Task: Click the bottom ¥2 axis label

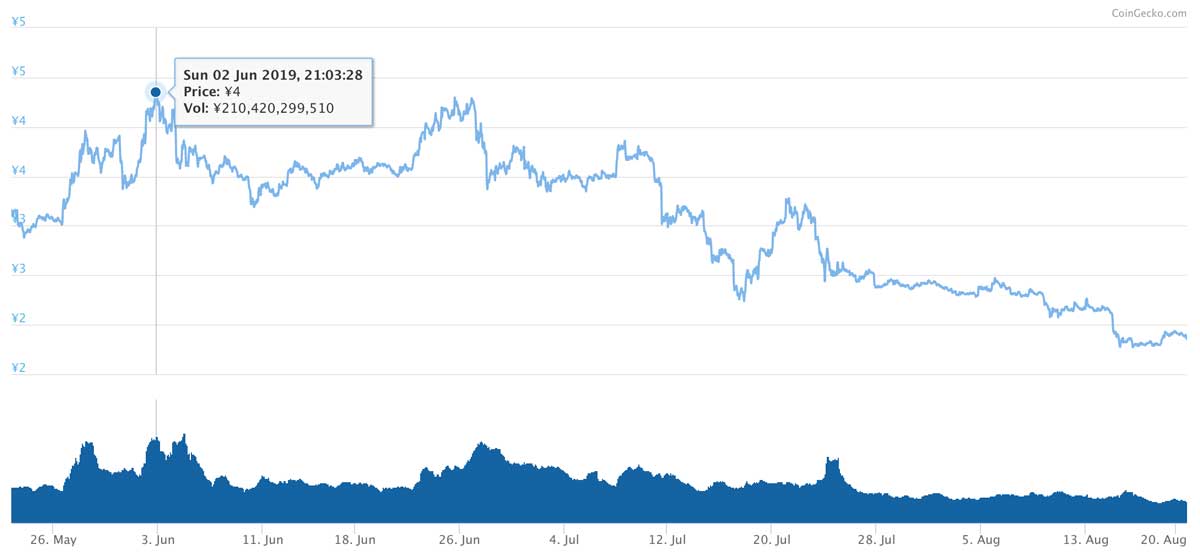Action: coord(18,368)
